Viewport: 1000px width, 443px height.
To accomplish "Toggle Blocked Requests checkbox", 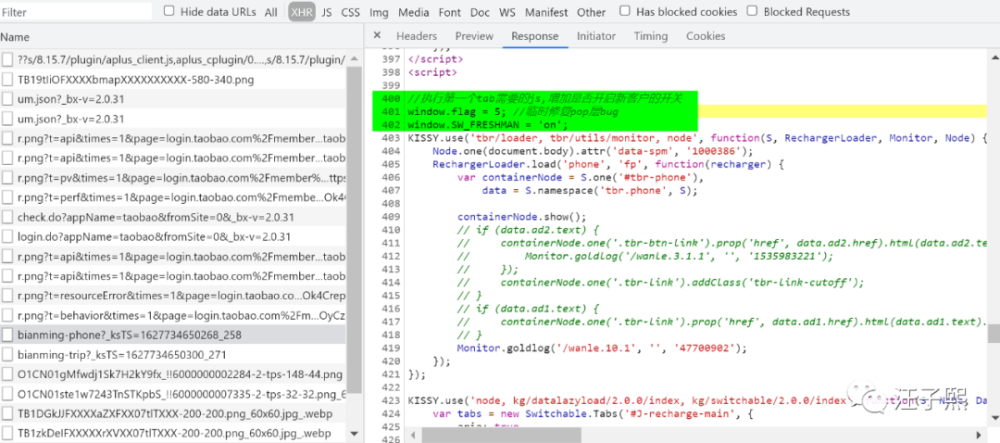I will pyautogui.click(x=753, y=11).
